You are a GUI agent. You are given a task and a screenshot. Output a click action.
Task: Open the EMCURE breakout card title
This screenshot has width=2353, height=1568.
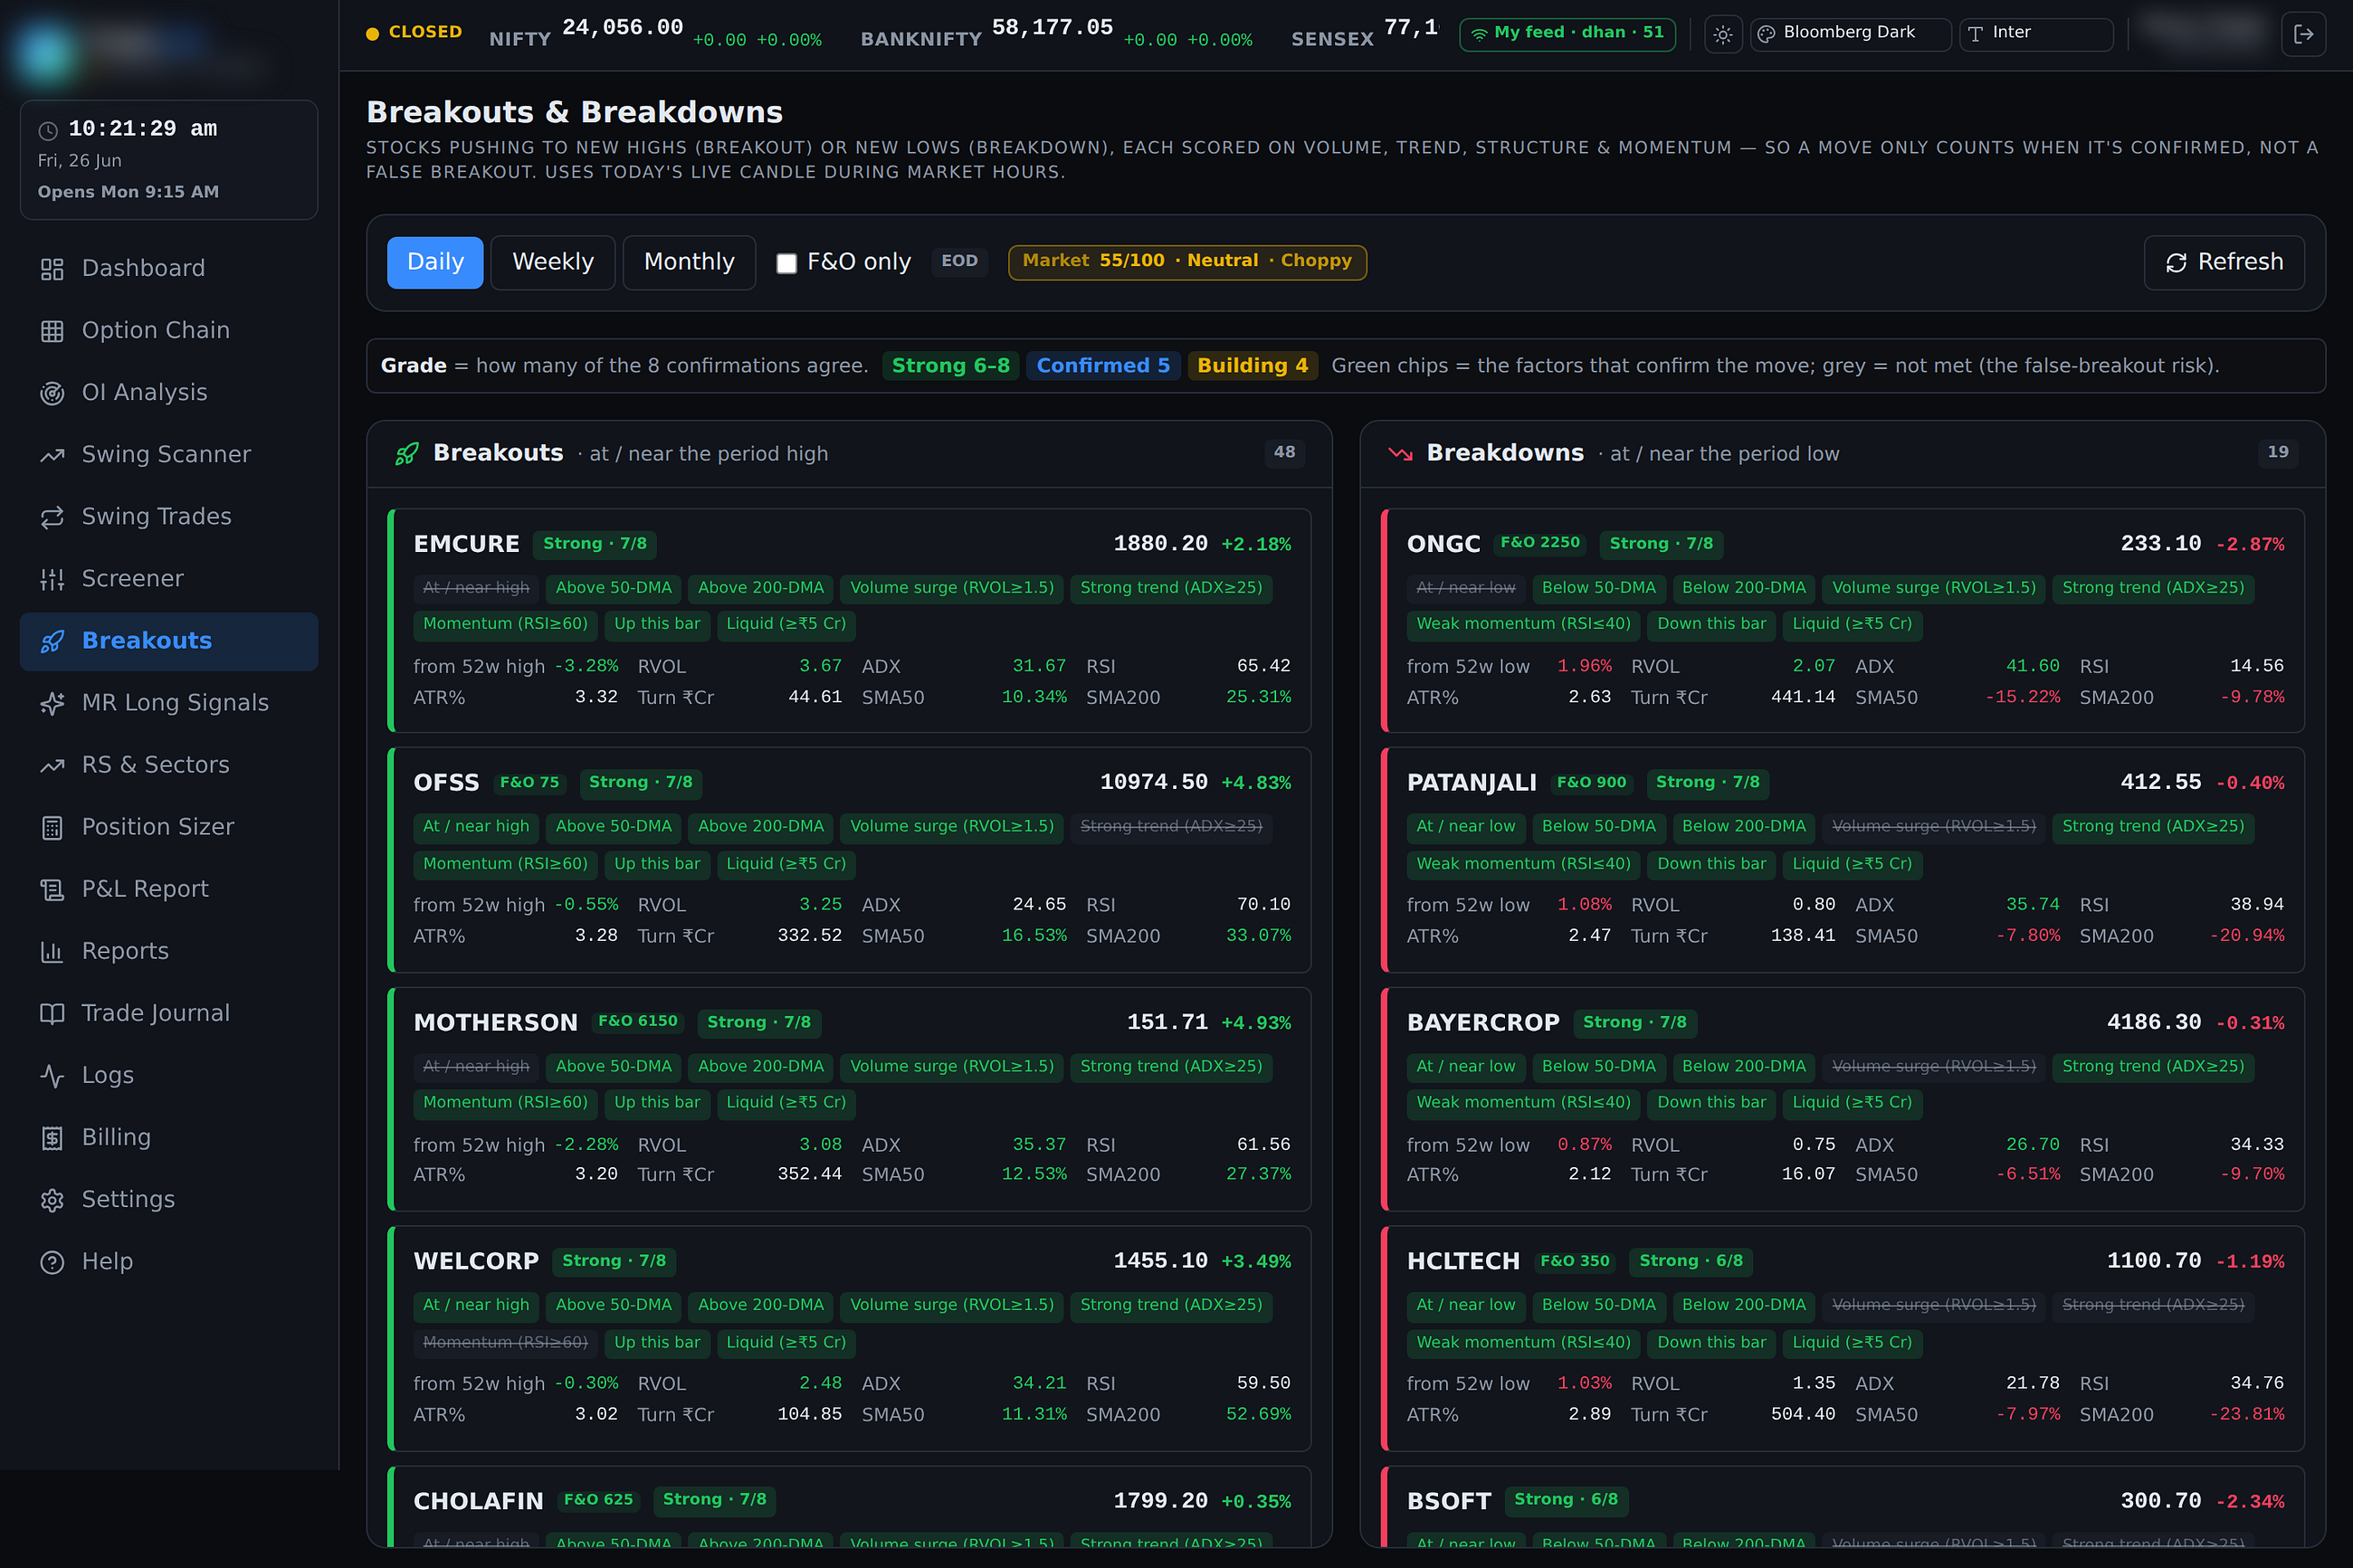(466, 544)
